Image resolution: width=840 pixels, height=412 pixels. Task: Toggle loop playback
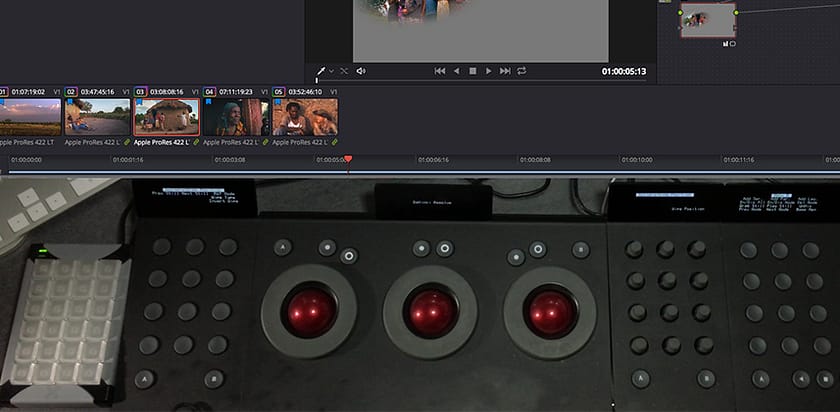(x=521, y=71)
